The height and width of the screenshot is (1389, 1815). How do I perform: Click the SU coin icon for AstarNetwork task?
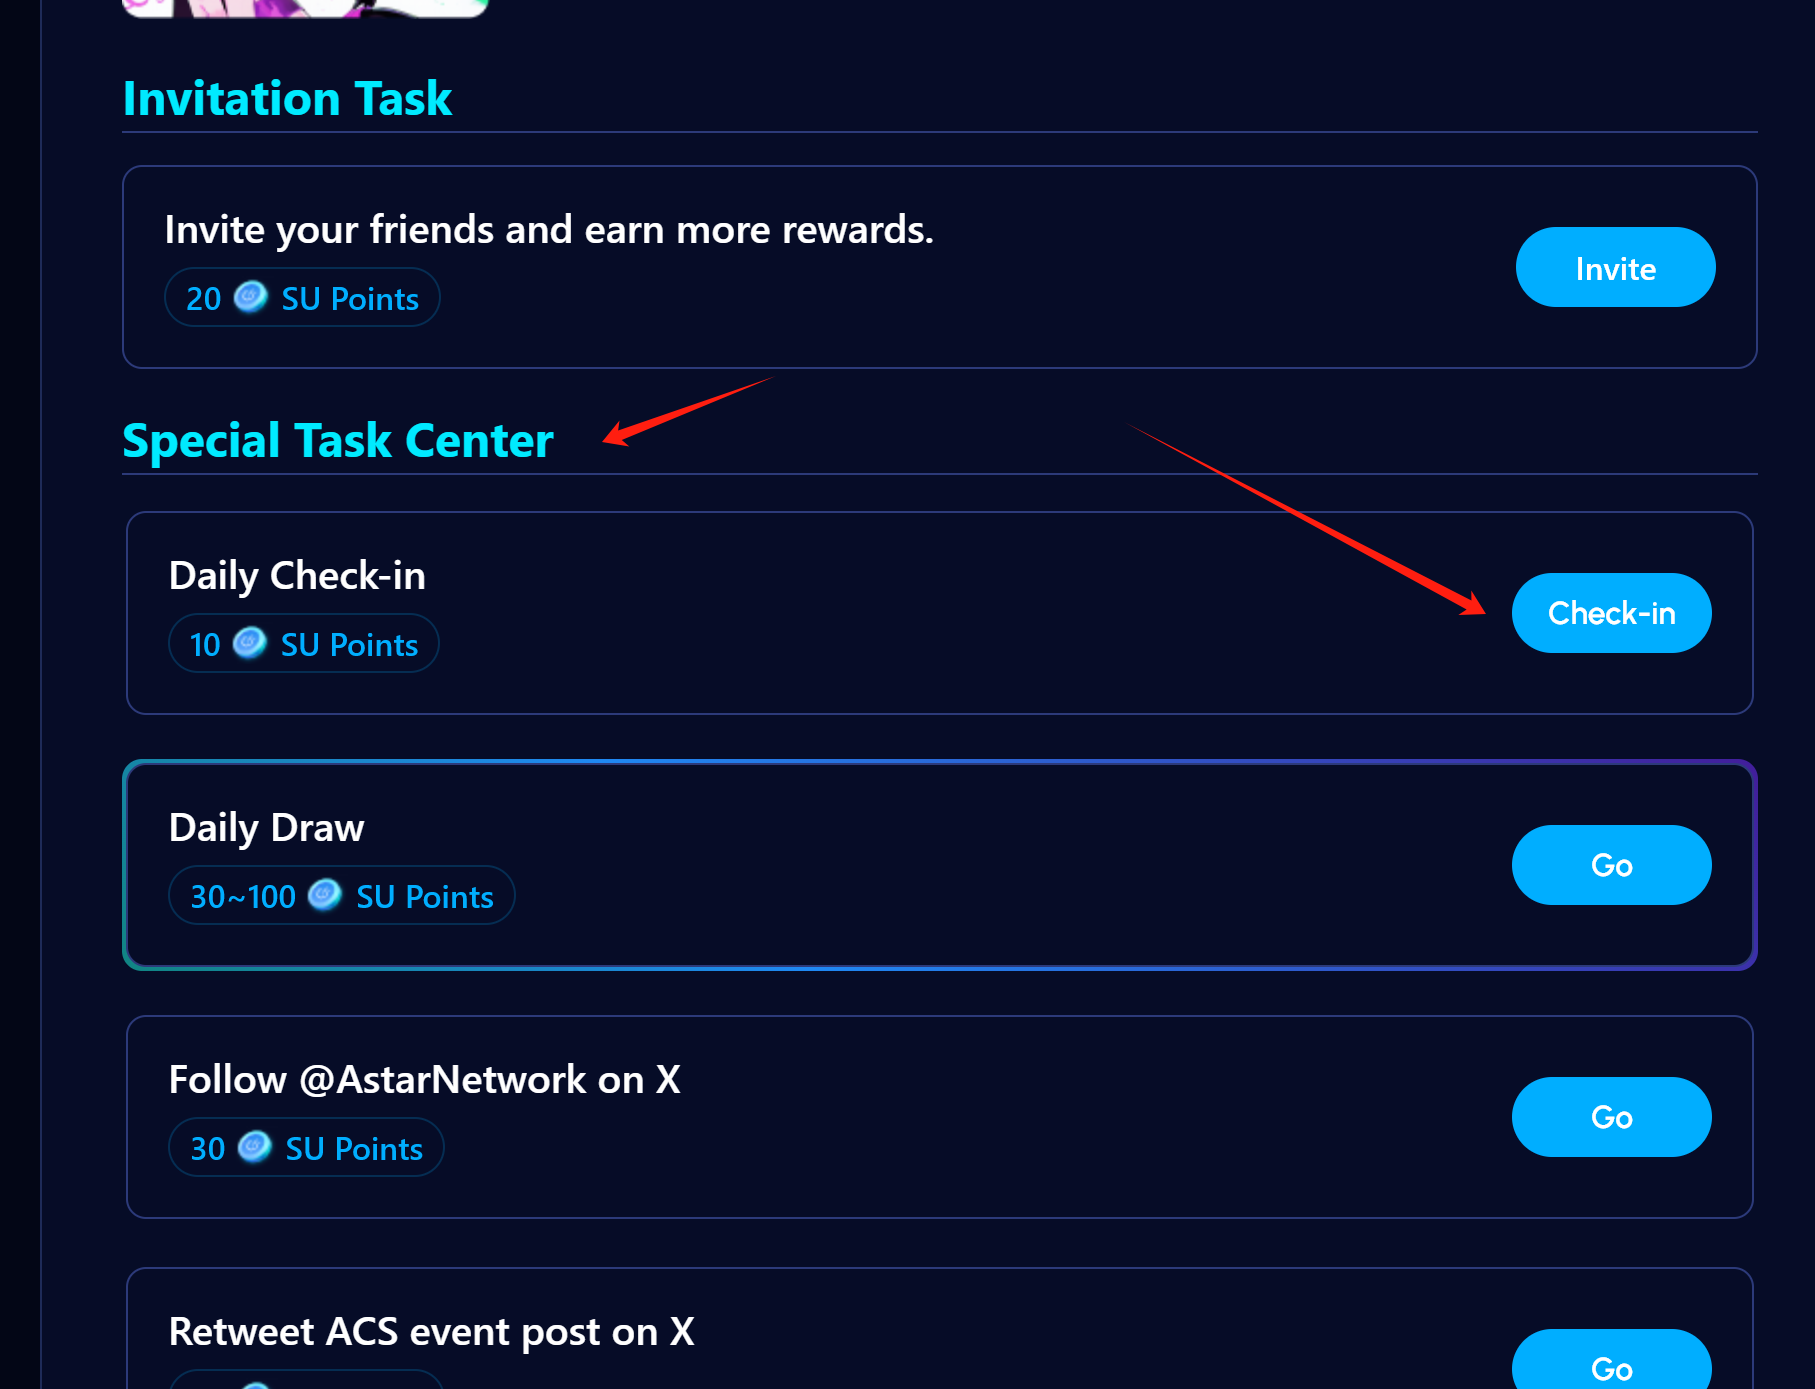[x=255, y=1147]
